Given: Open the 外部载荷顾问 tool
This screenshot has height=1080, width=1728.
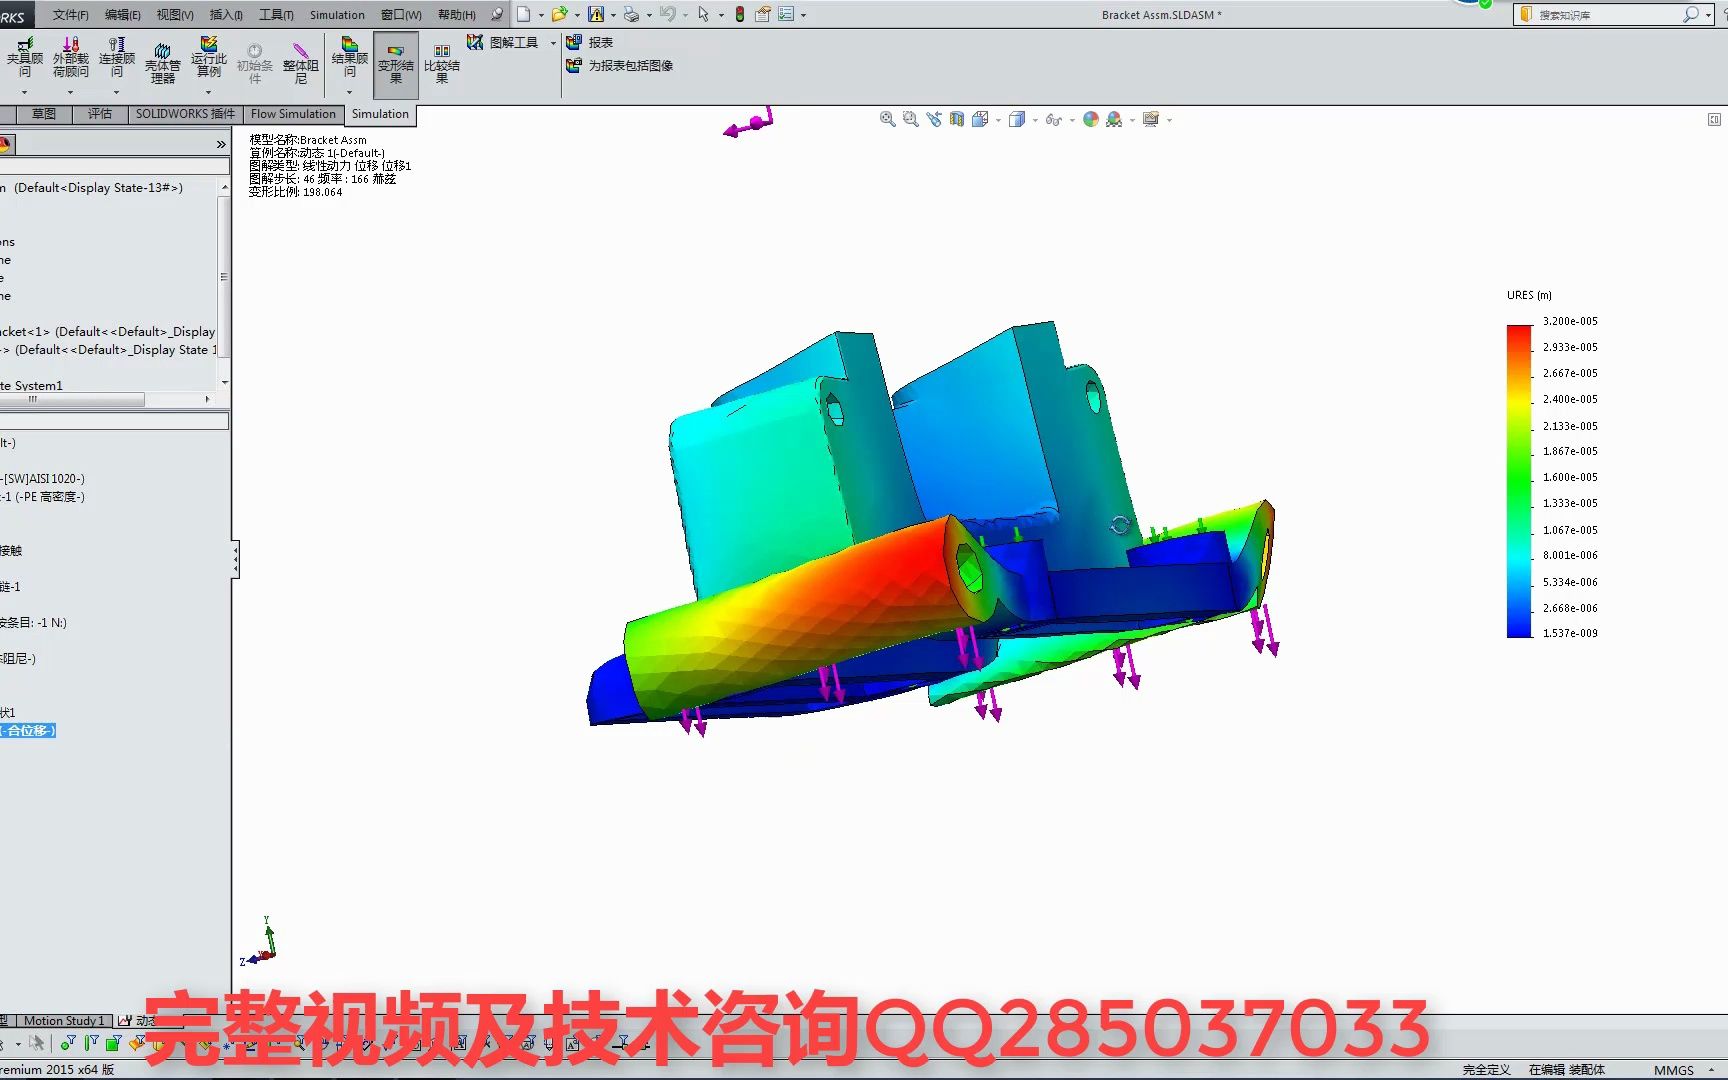Looking at the screenshot, I should click(x=70, y=55).
